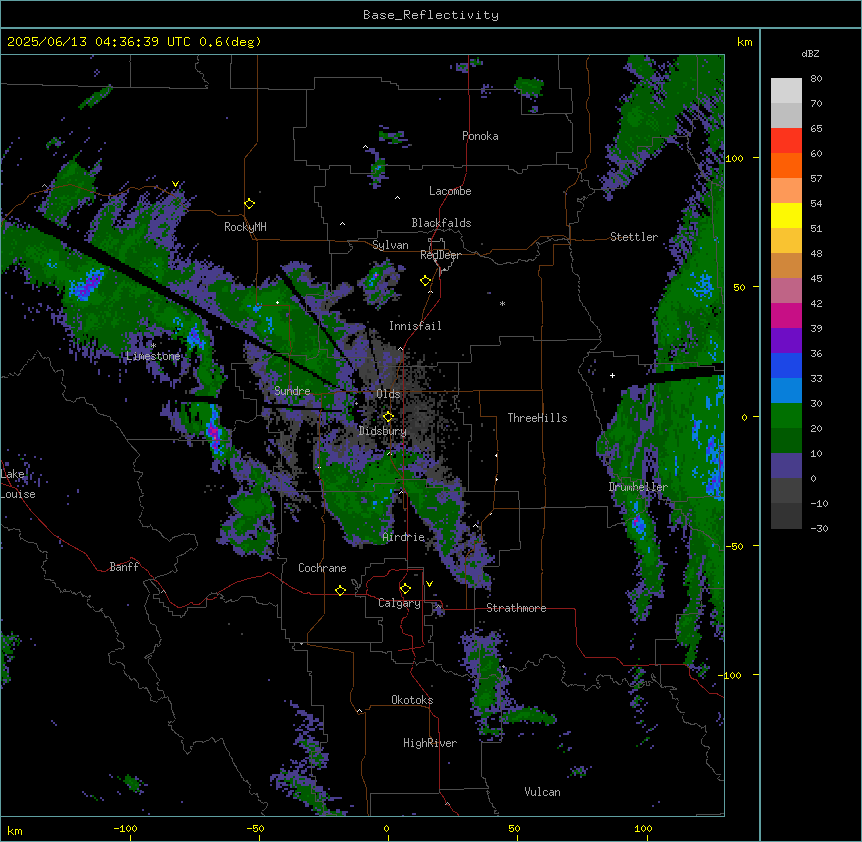Click the 50 tick label on right axis
This screenshot has height=842, width=862.
[739, 287]
